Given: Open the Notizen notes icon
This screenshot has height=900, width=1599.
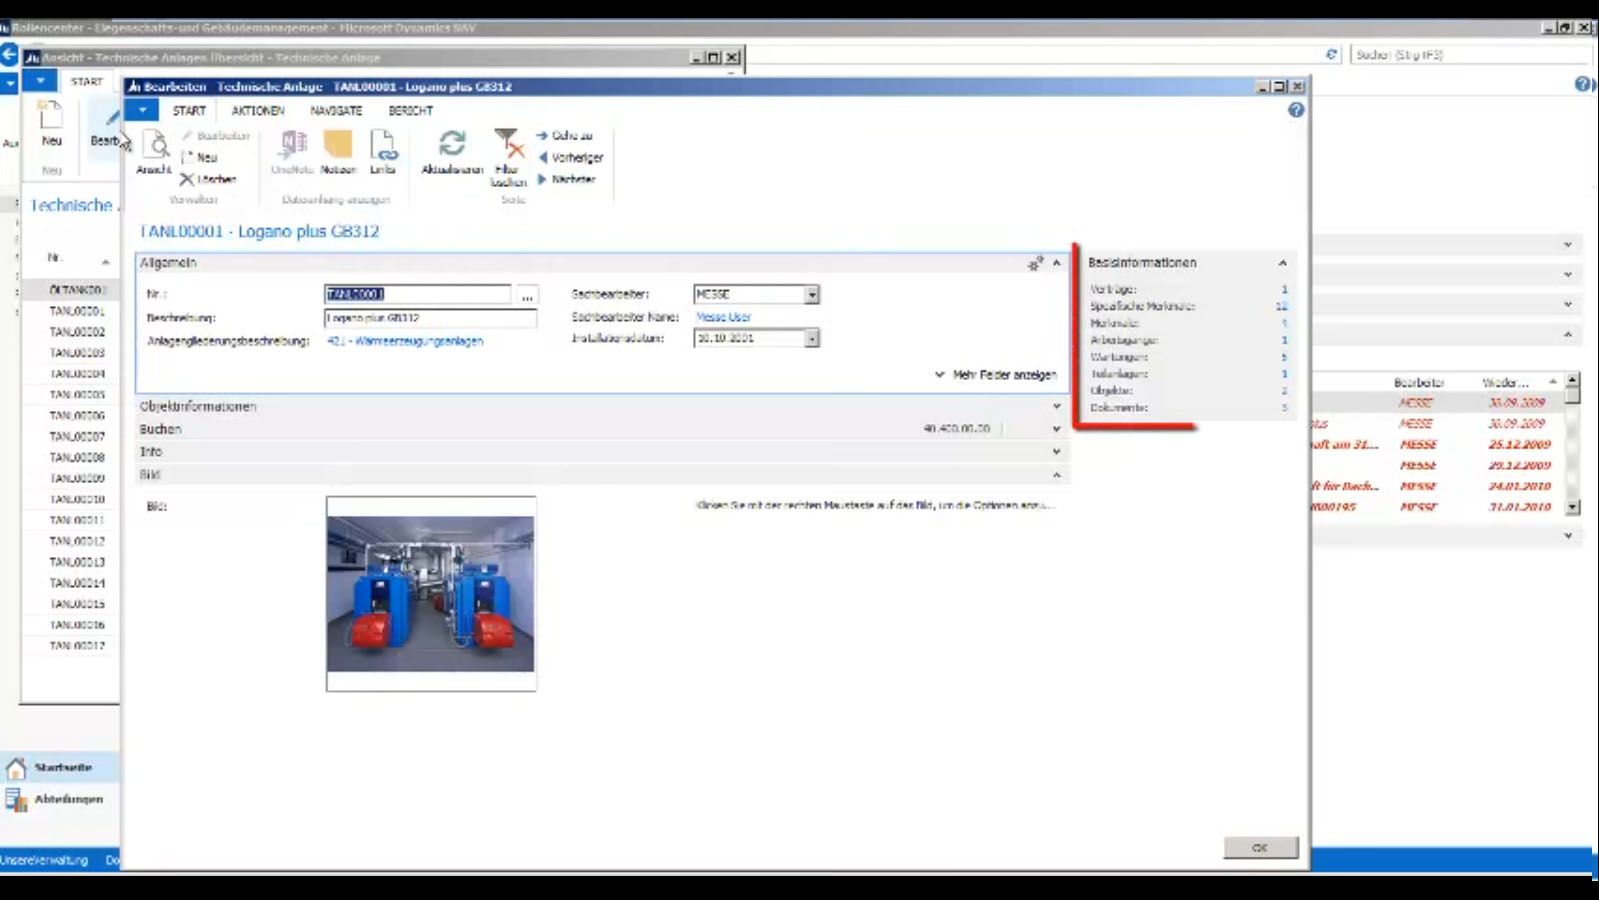Looking at the screenshot, I should 338,150.
